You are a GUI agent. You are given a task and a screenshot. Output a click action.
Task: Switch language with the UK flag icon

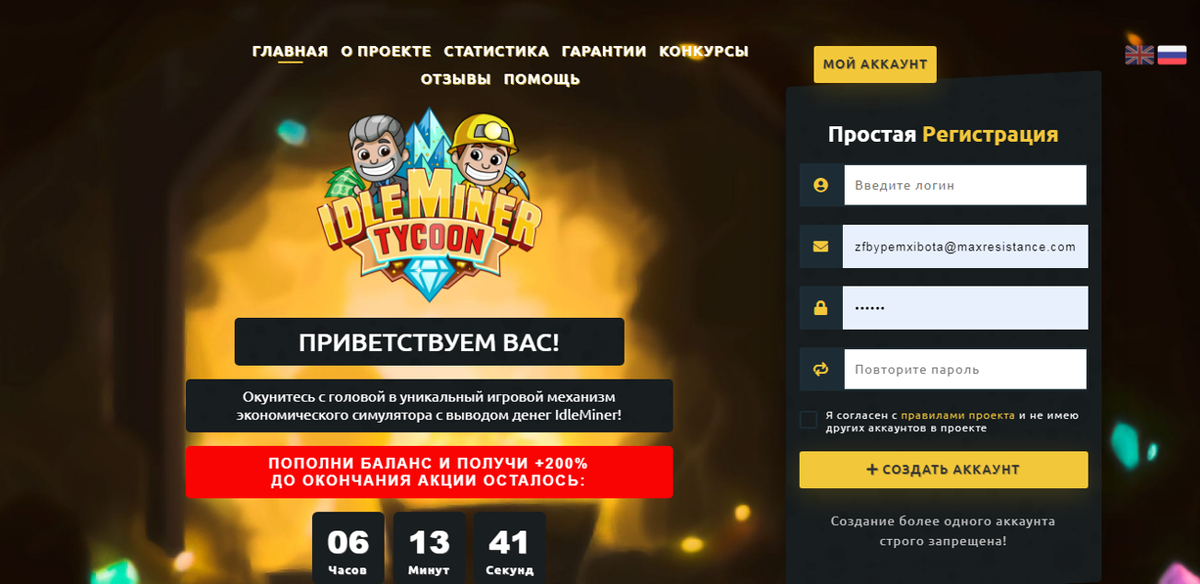(x=1139, y=54)
